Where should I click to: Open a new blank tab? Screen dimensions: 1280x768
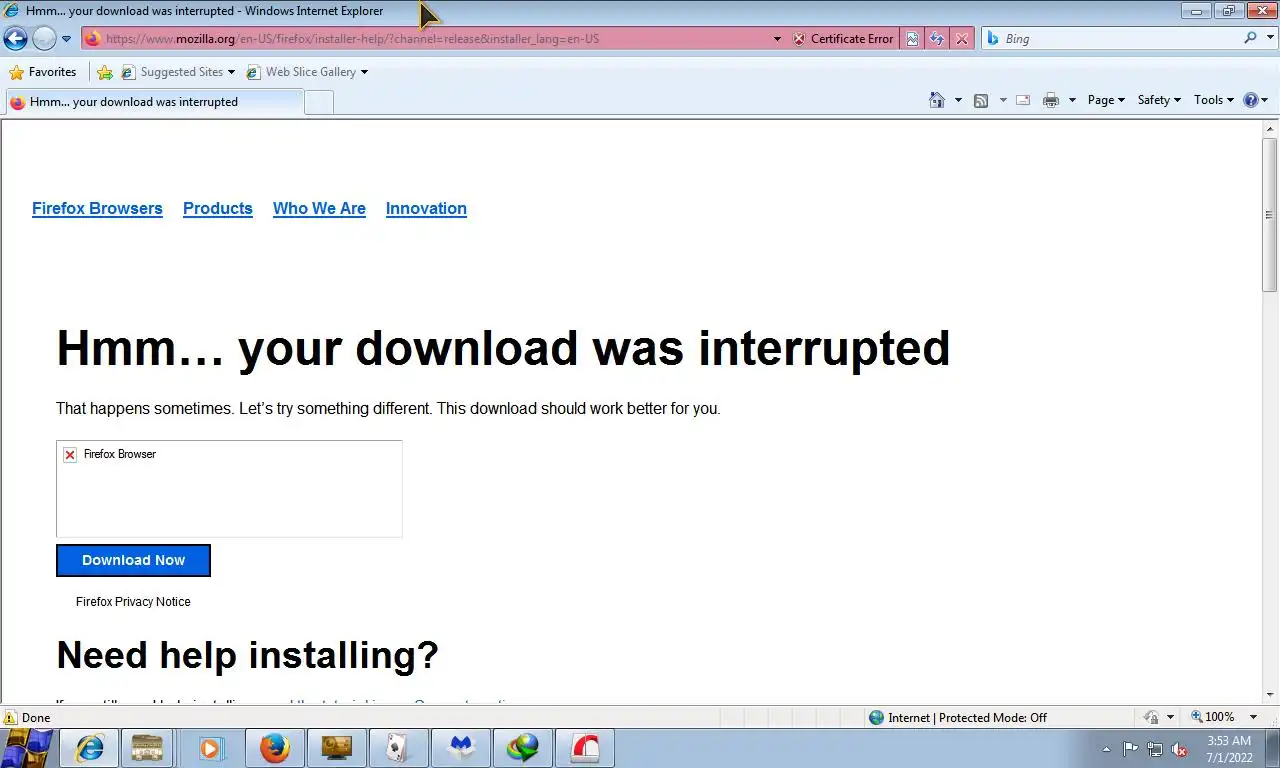pos(319,102)
